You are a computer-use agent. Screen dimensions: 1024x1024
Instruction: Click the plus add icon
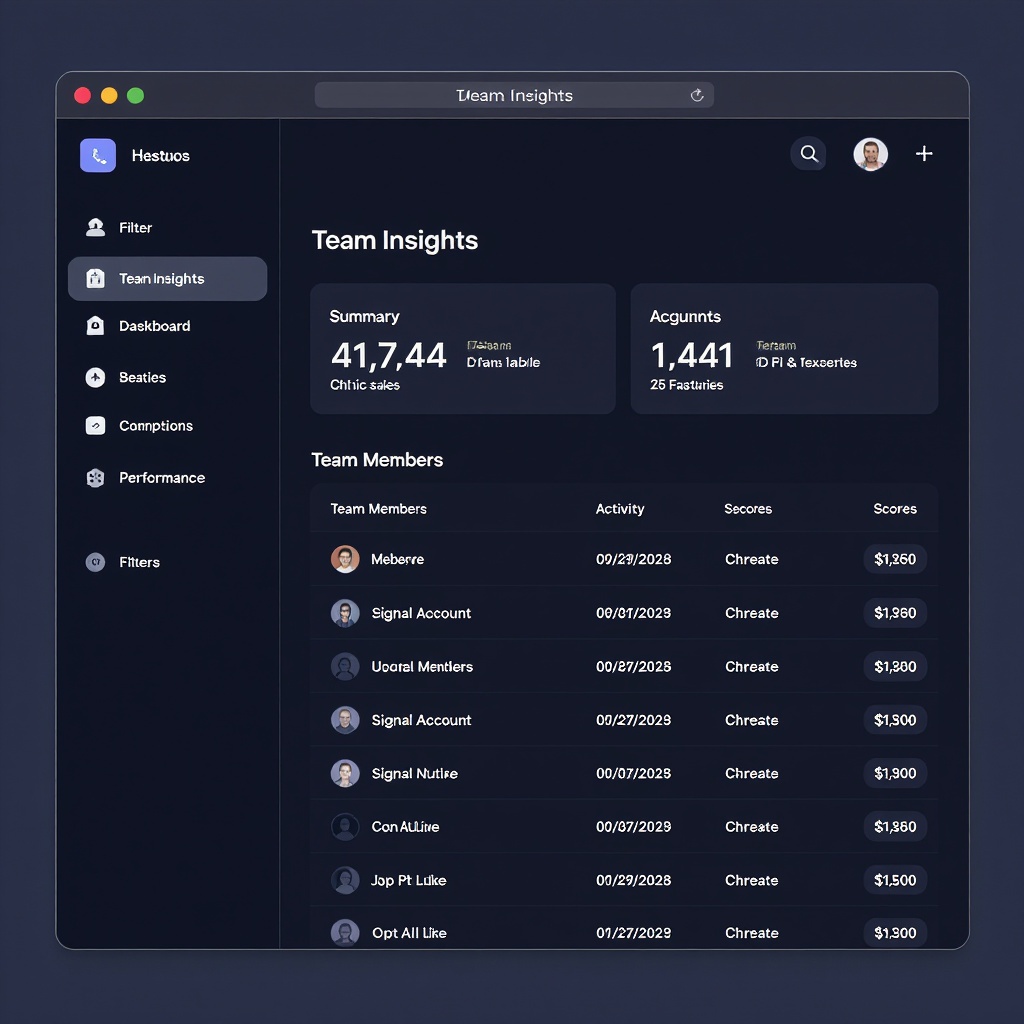(923, 153)
